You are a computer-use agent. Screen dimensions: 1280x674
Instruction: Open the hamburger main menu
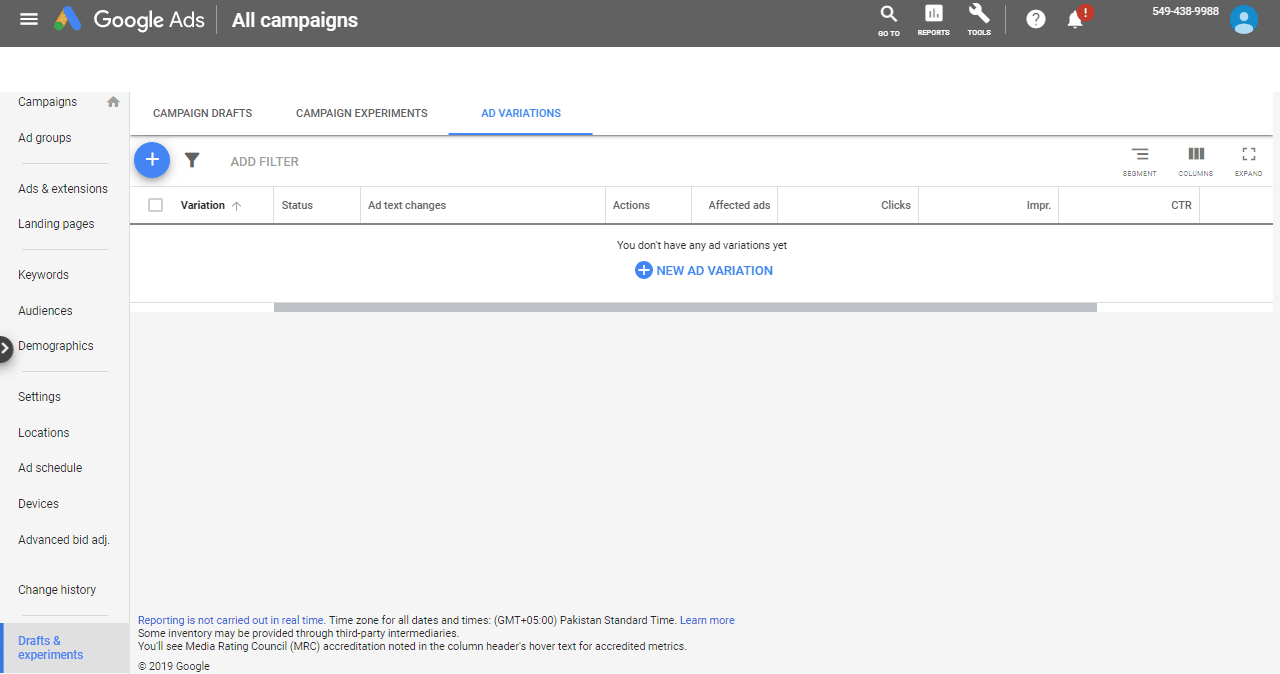pos(29,19)
